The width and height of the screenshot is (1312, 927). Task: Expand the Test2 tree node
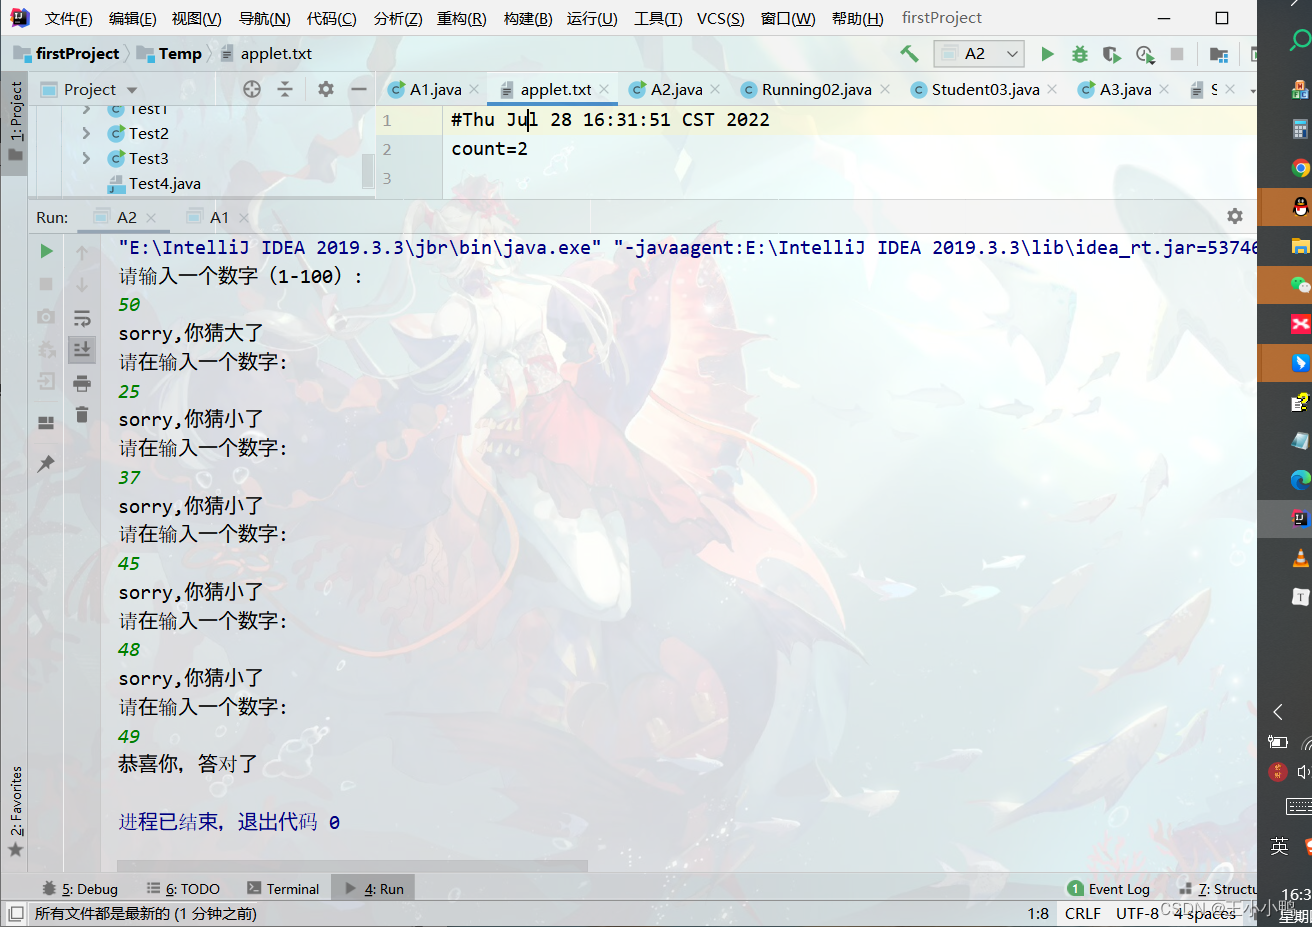(x=86, y=133)
